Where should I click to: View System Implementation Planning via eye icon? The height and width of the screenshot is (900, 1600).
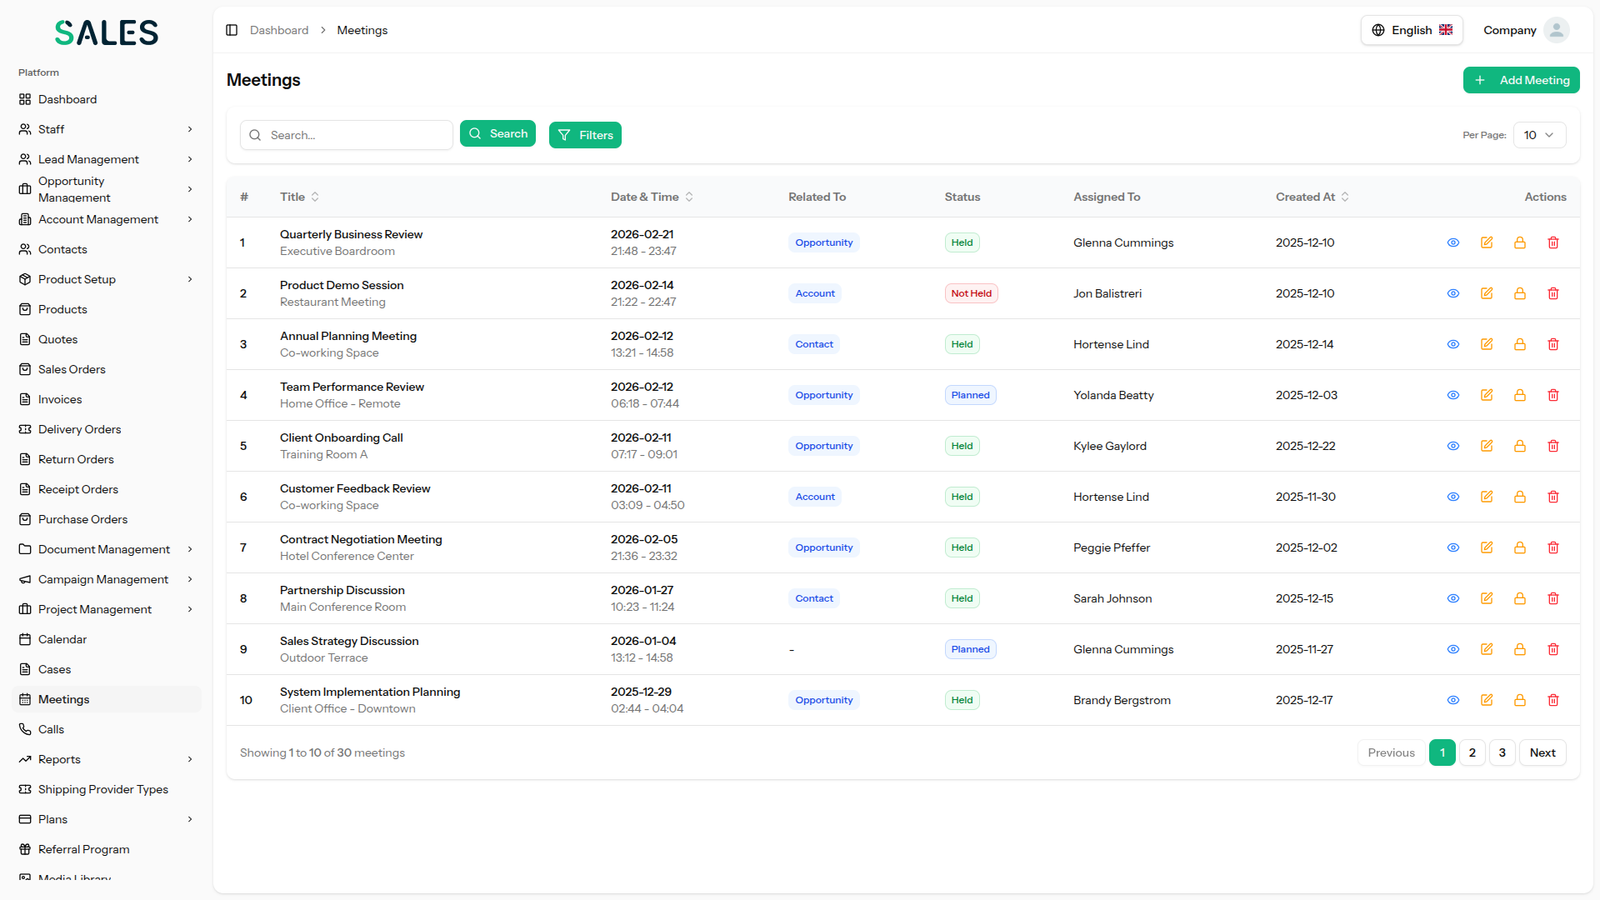coord(1453,701)
